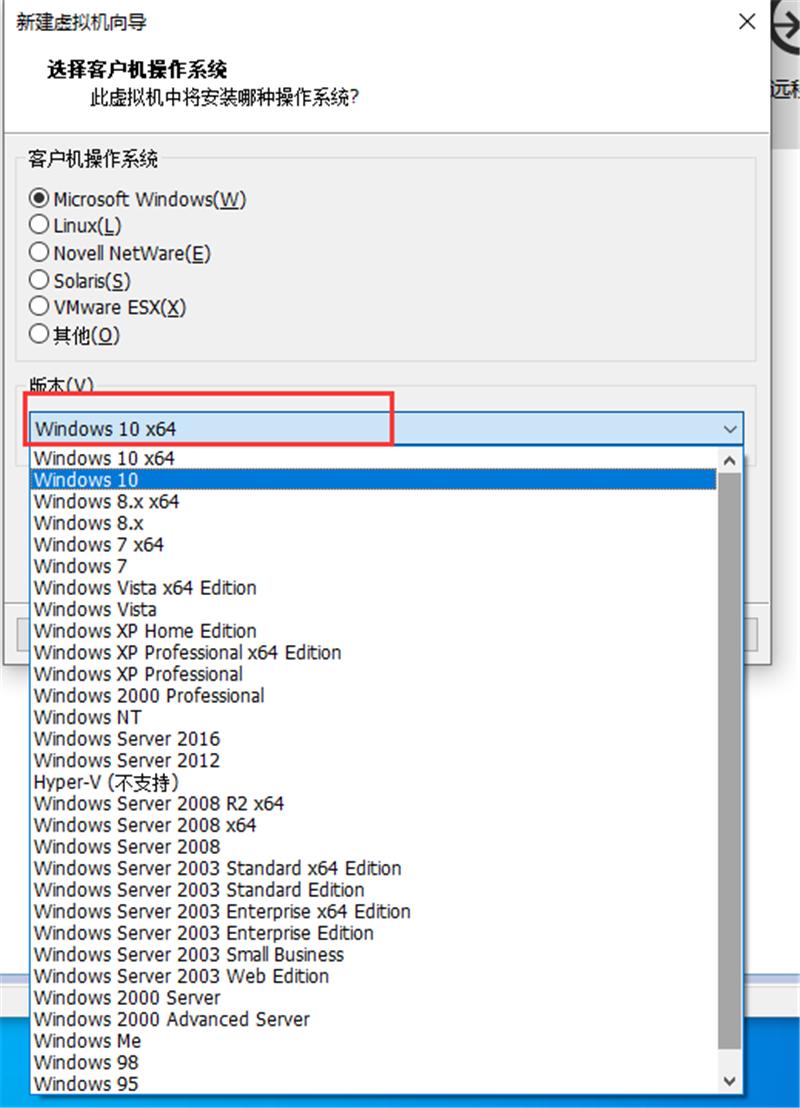Pick Windows XP Home Edition
This screenshot has height=1108, width=800.
[x=374, y=631]
